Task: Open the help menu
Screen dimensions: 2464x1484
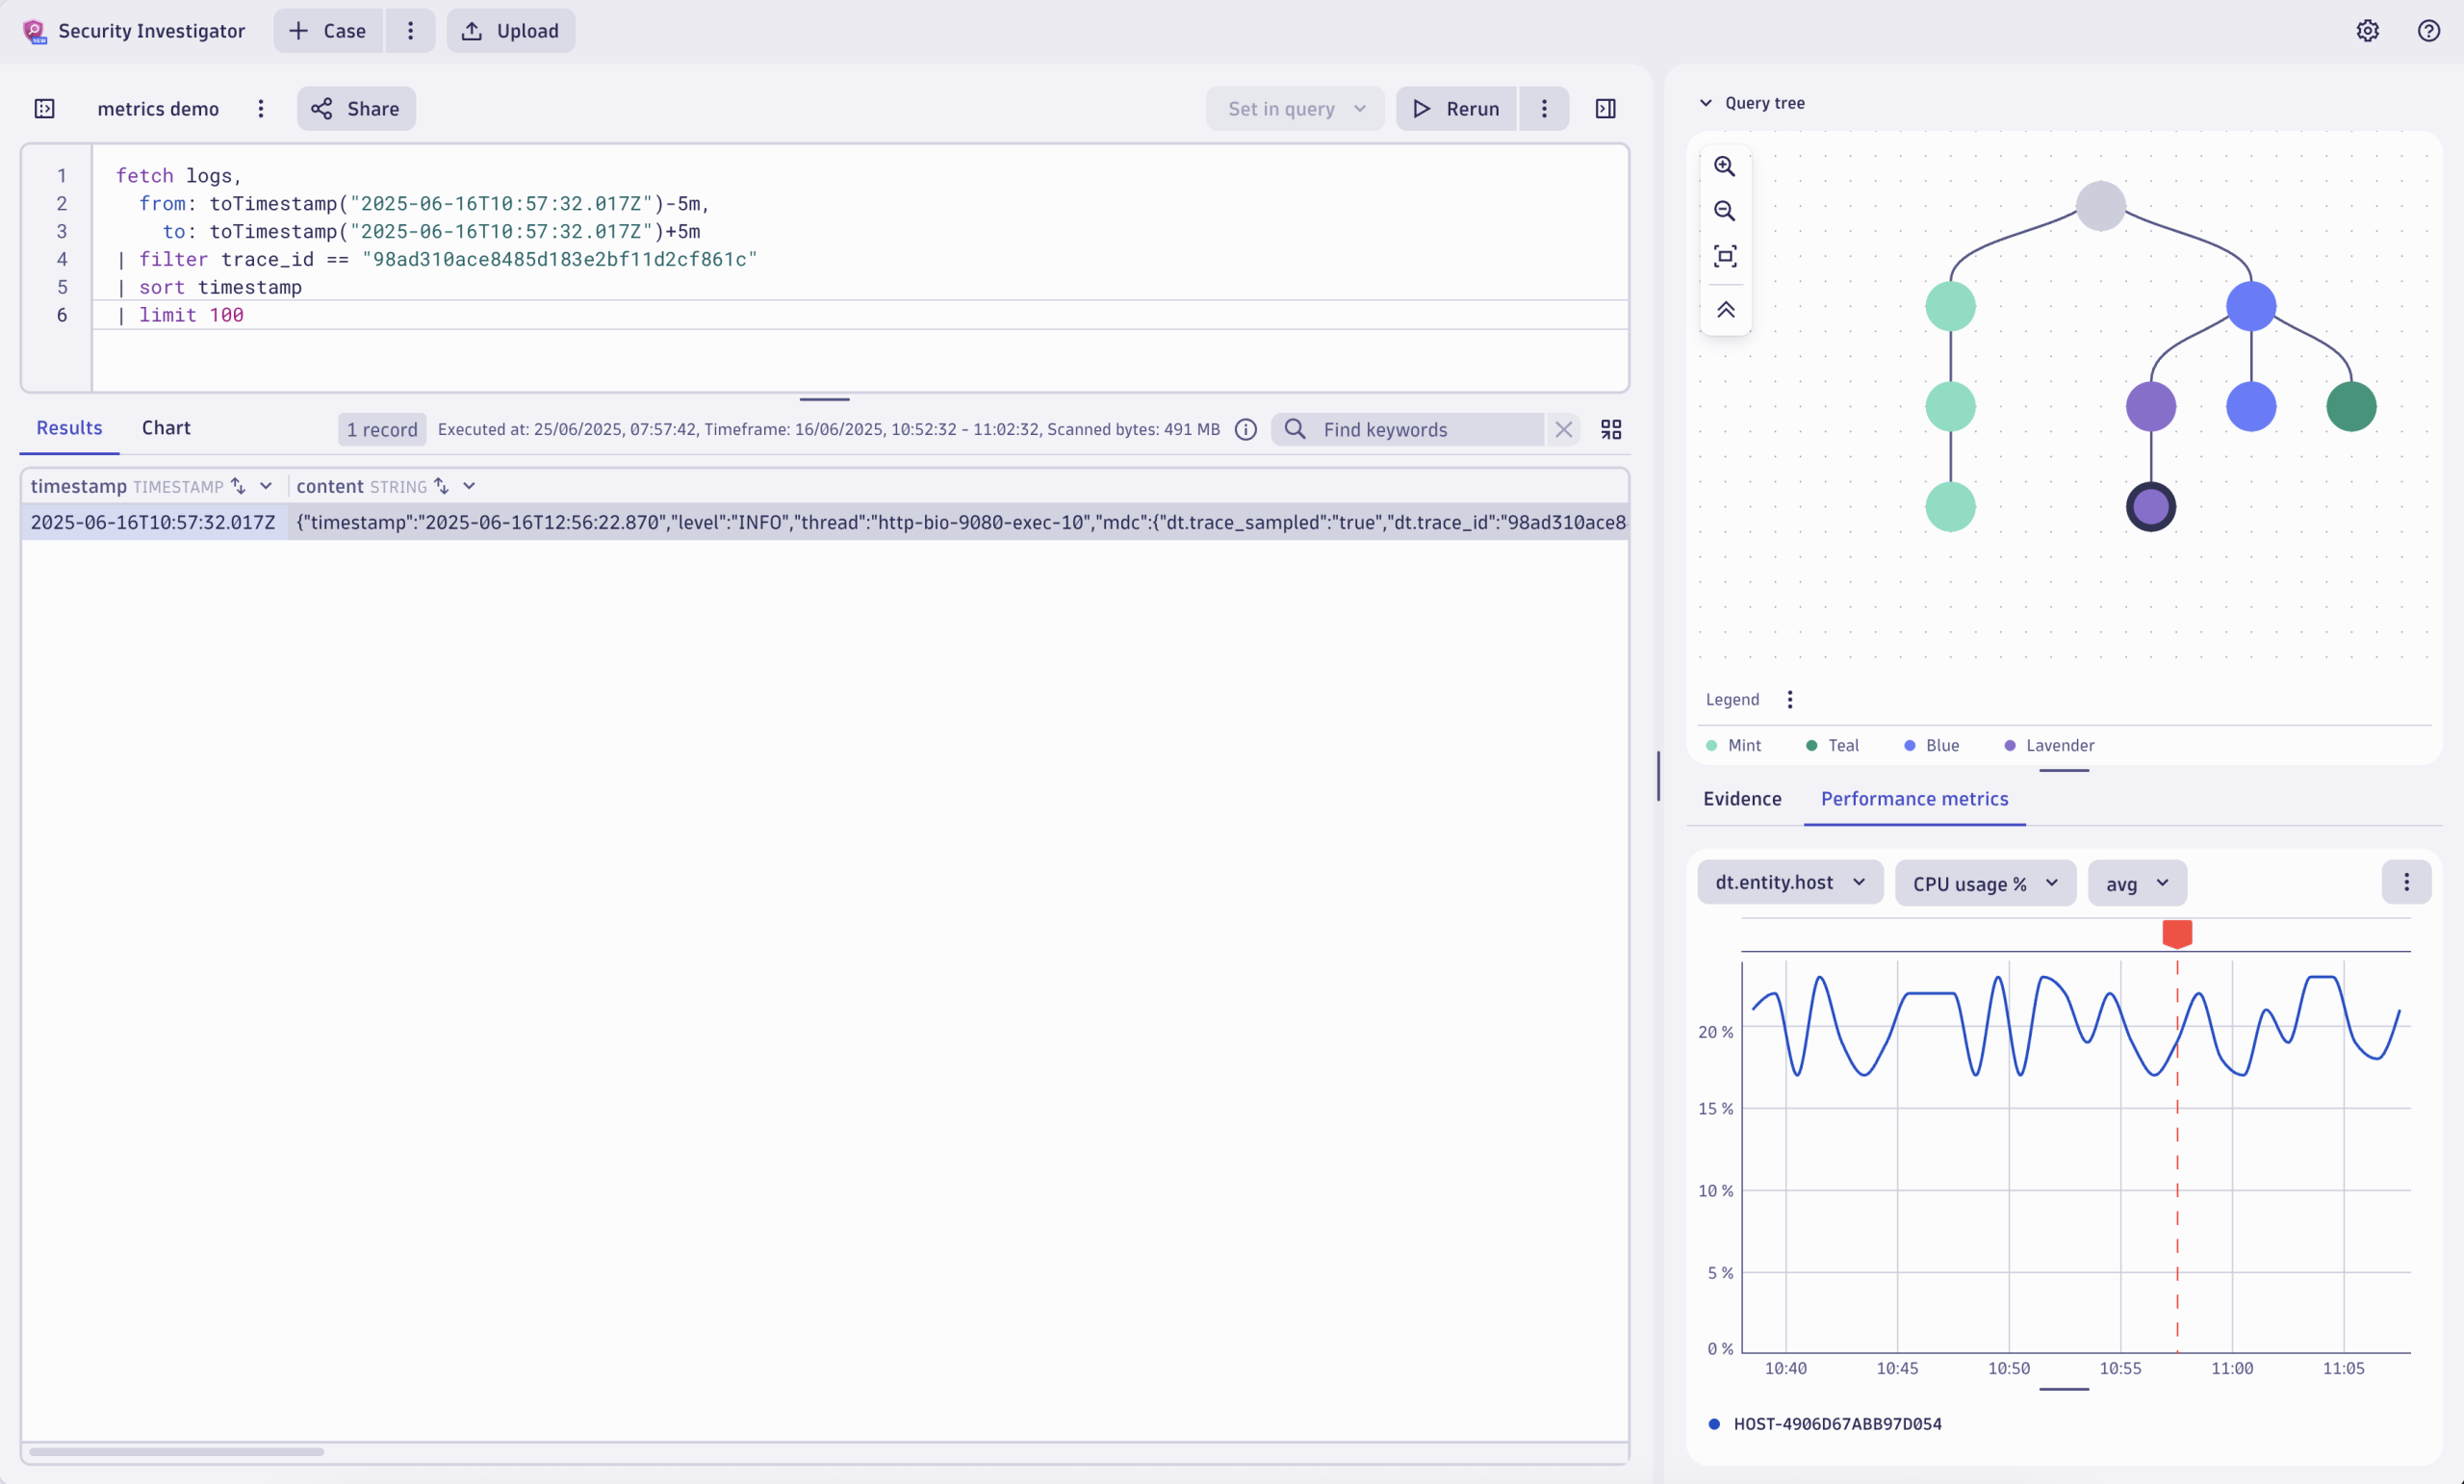Action: (2429, 30)
